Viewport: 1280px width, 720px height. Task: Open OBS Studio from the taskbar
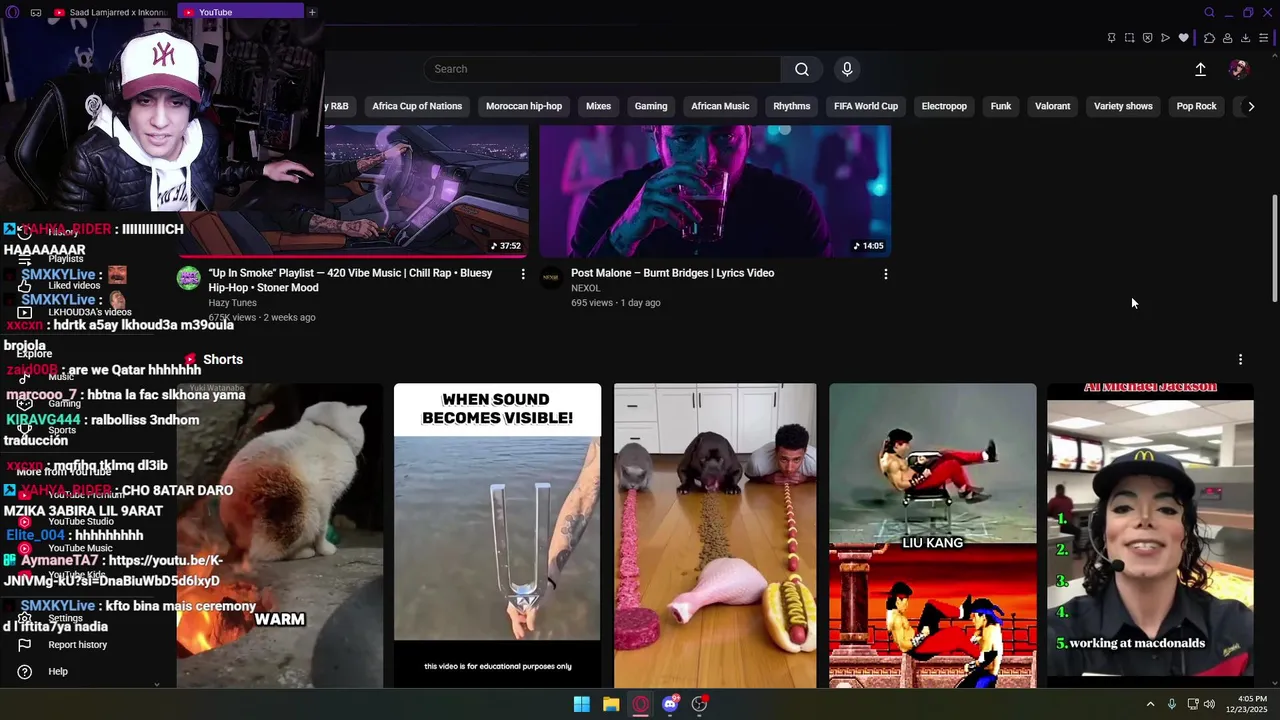(x=700, y=704)
